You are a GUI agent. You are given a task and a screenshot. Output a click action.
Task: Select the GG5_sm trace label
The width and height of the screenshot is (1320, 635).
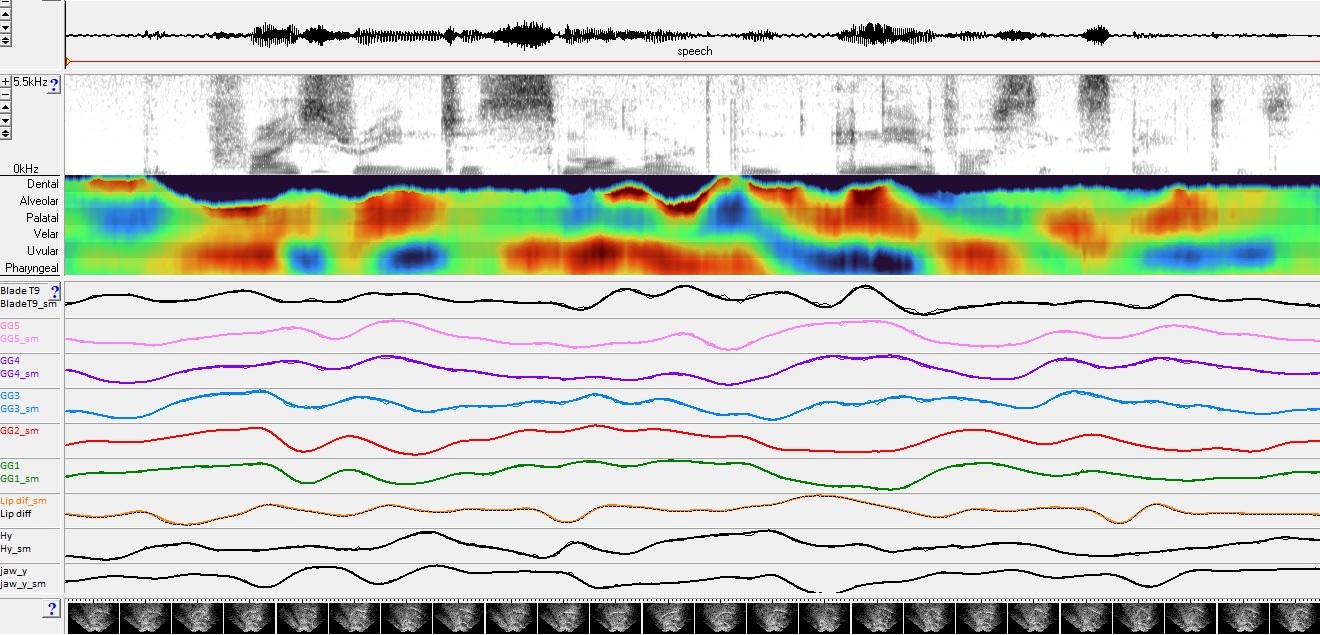point(18,338)
